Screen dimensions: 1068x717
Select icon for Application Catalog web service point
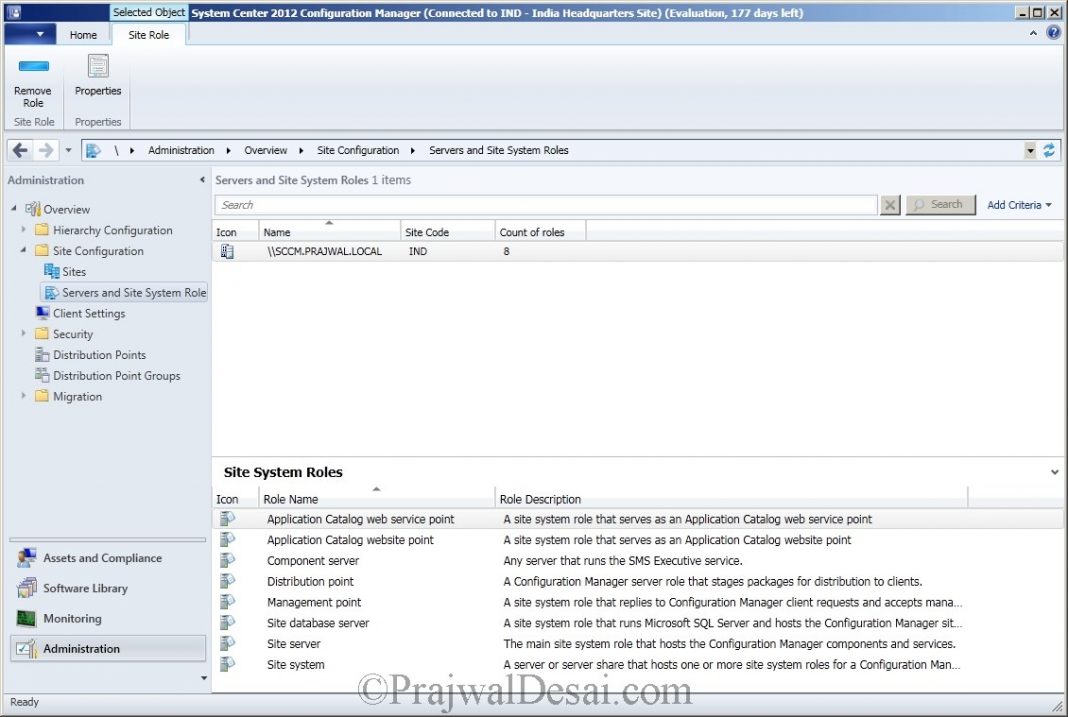pyautogui.click(x=227, y=519)
